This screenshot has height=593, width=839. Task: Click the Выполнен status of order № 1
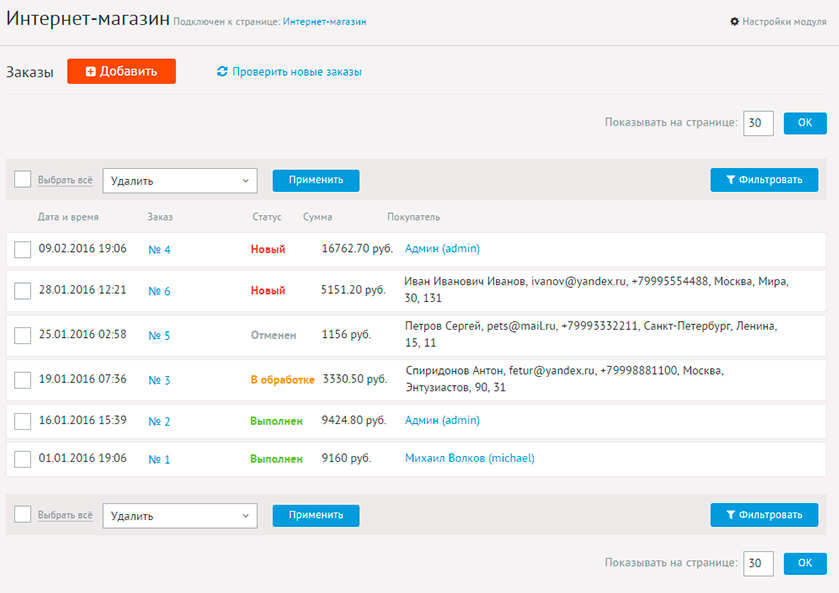click(276, 459)
